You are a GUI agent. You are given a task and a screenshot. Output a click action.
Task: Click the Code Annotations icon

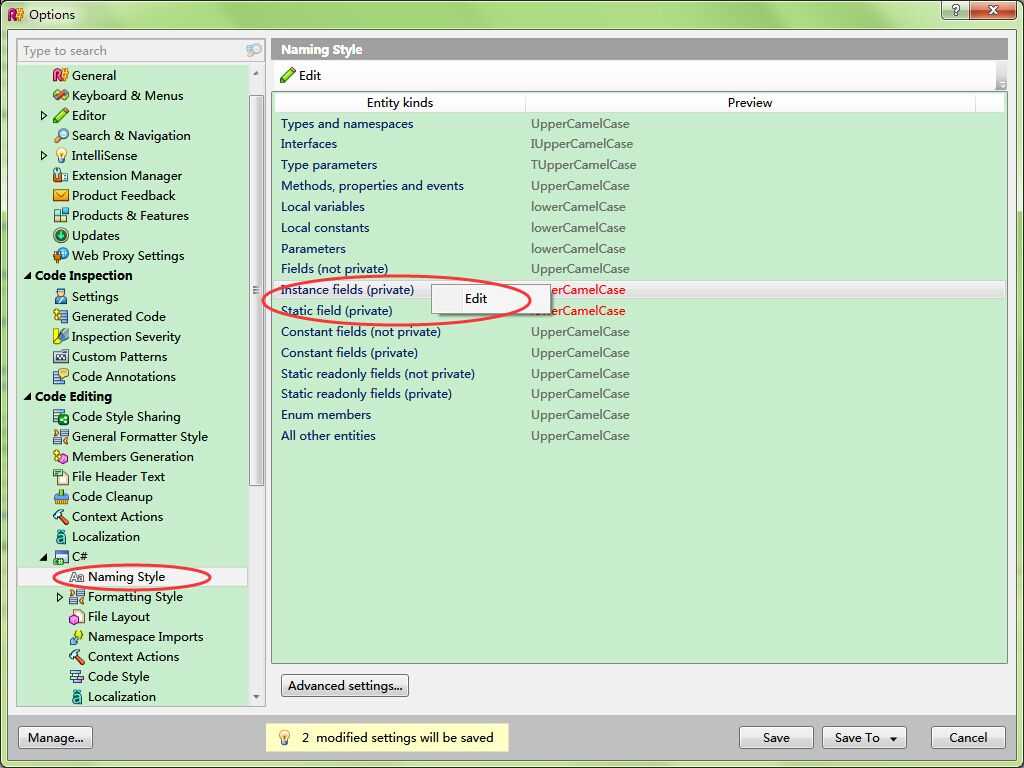(x=61, y=376)
